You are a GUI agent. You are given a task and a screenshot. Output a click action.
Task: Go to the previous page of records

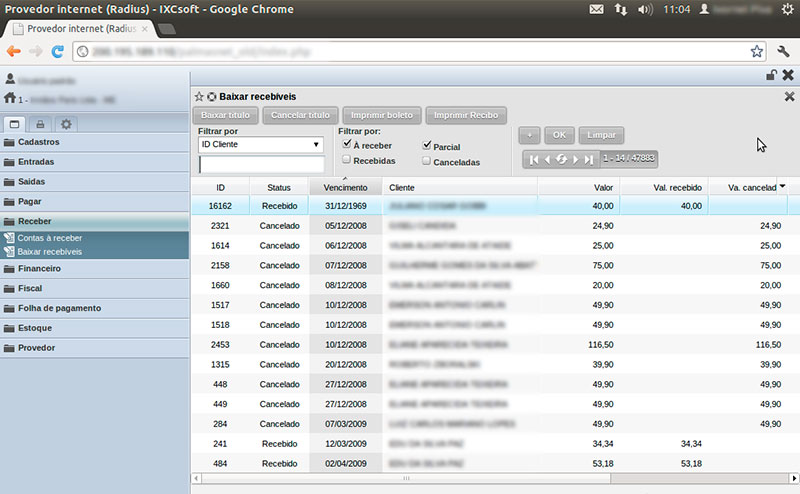coord(547,160)
